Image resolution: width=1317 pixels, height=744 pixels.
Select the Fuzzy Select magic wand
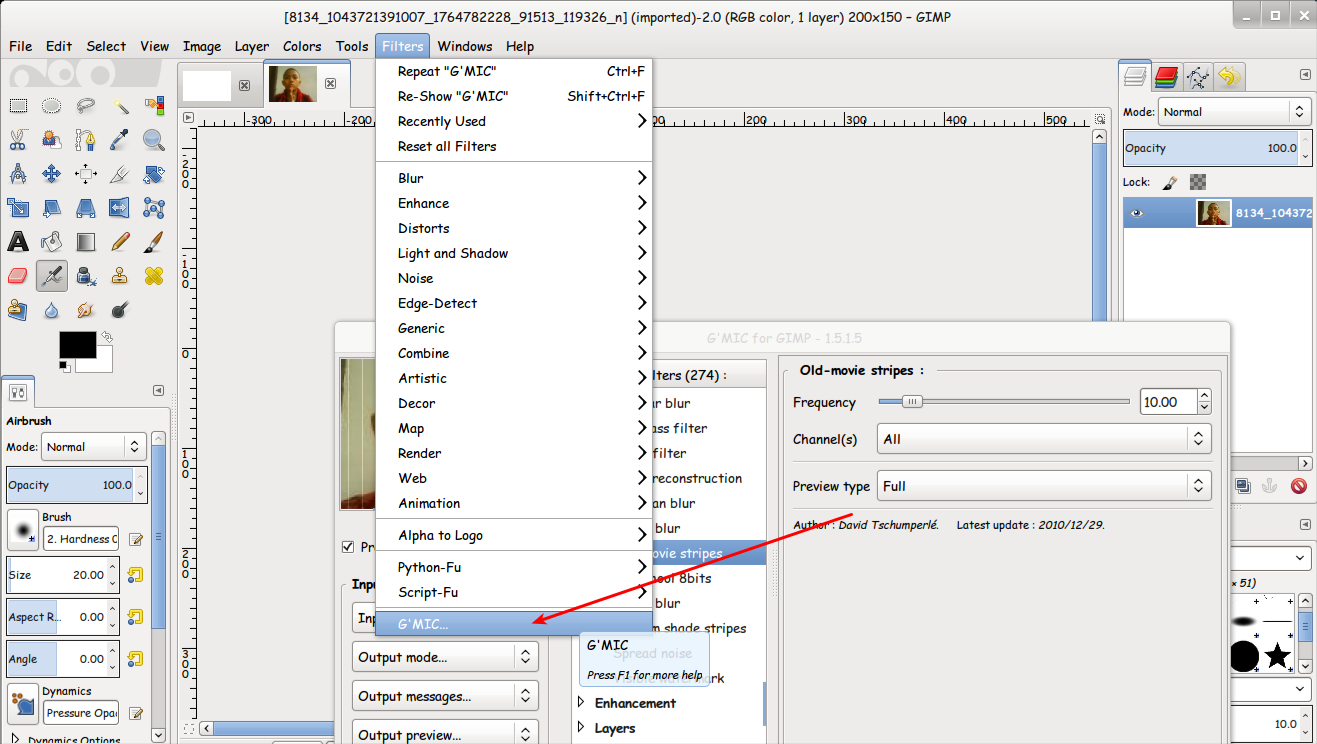(x=120, y=105)
